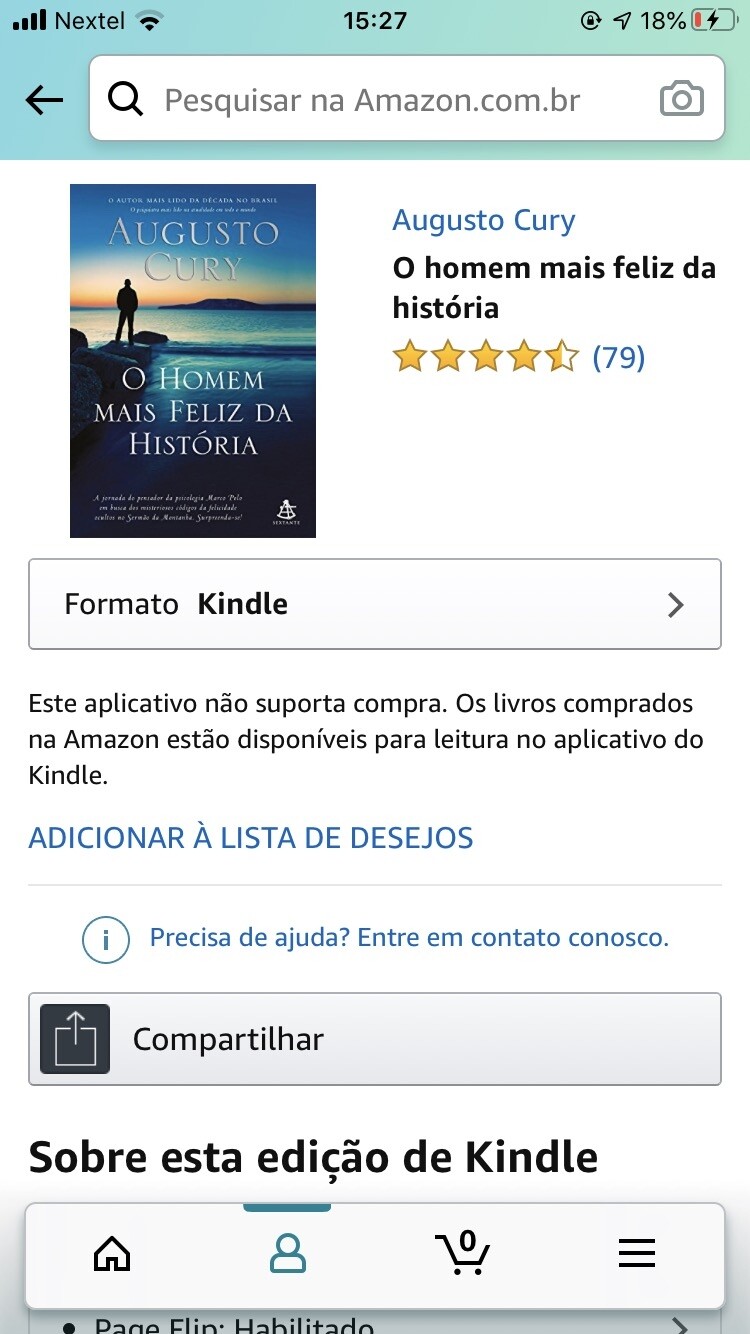750x1334 pixels.
Task: Expand the Page Flip row chevron
Action: tap(680, 1326)
